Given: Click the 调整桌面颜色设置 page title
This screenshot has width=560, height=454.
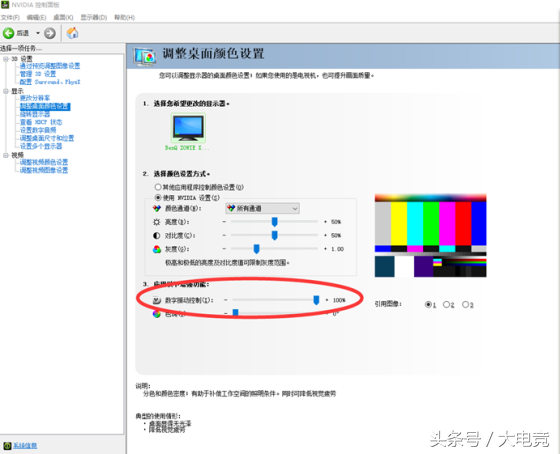Looking at the screenshot, I should pos(213,54).
